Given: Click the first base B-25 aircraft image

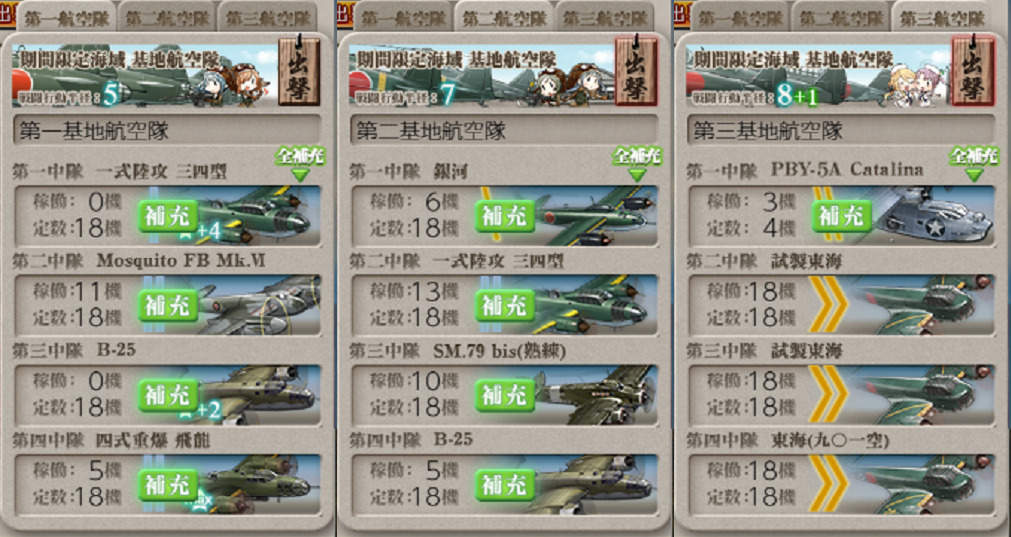Looking at the screenshot, I should point(258,395).
